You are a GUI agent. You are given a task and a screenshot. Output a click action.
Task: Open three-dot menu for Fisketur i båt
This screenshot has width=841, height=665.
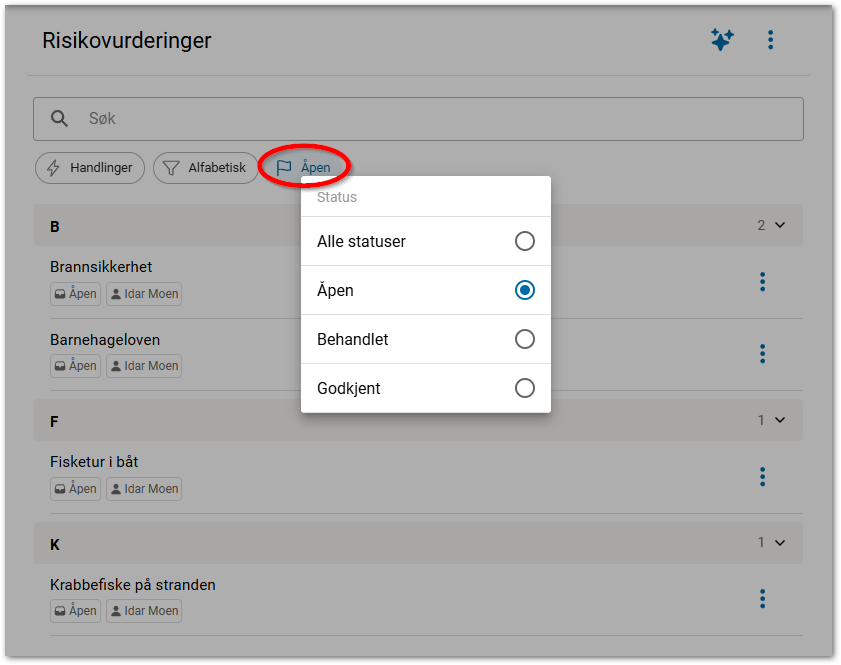tap(762, 476)
